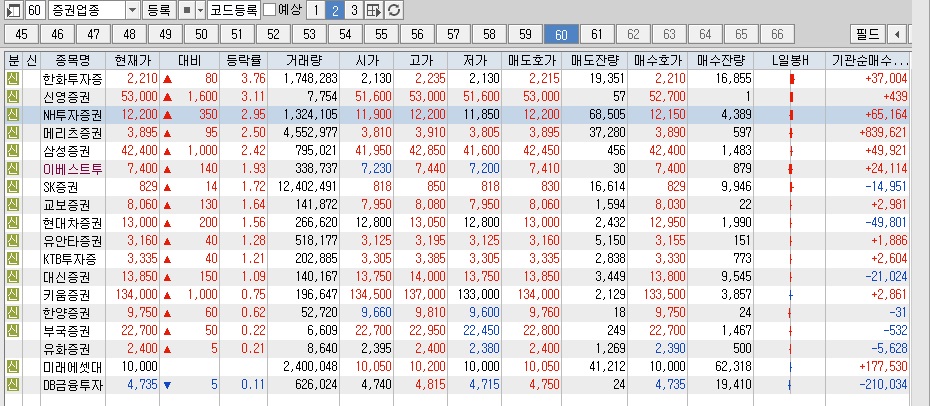Switch to group tab 57

[453, 34]
